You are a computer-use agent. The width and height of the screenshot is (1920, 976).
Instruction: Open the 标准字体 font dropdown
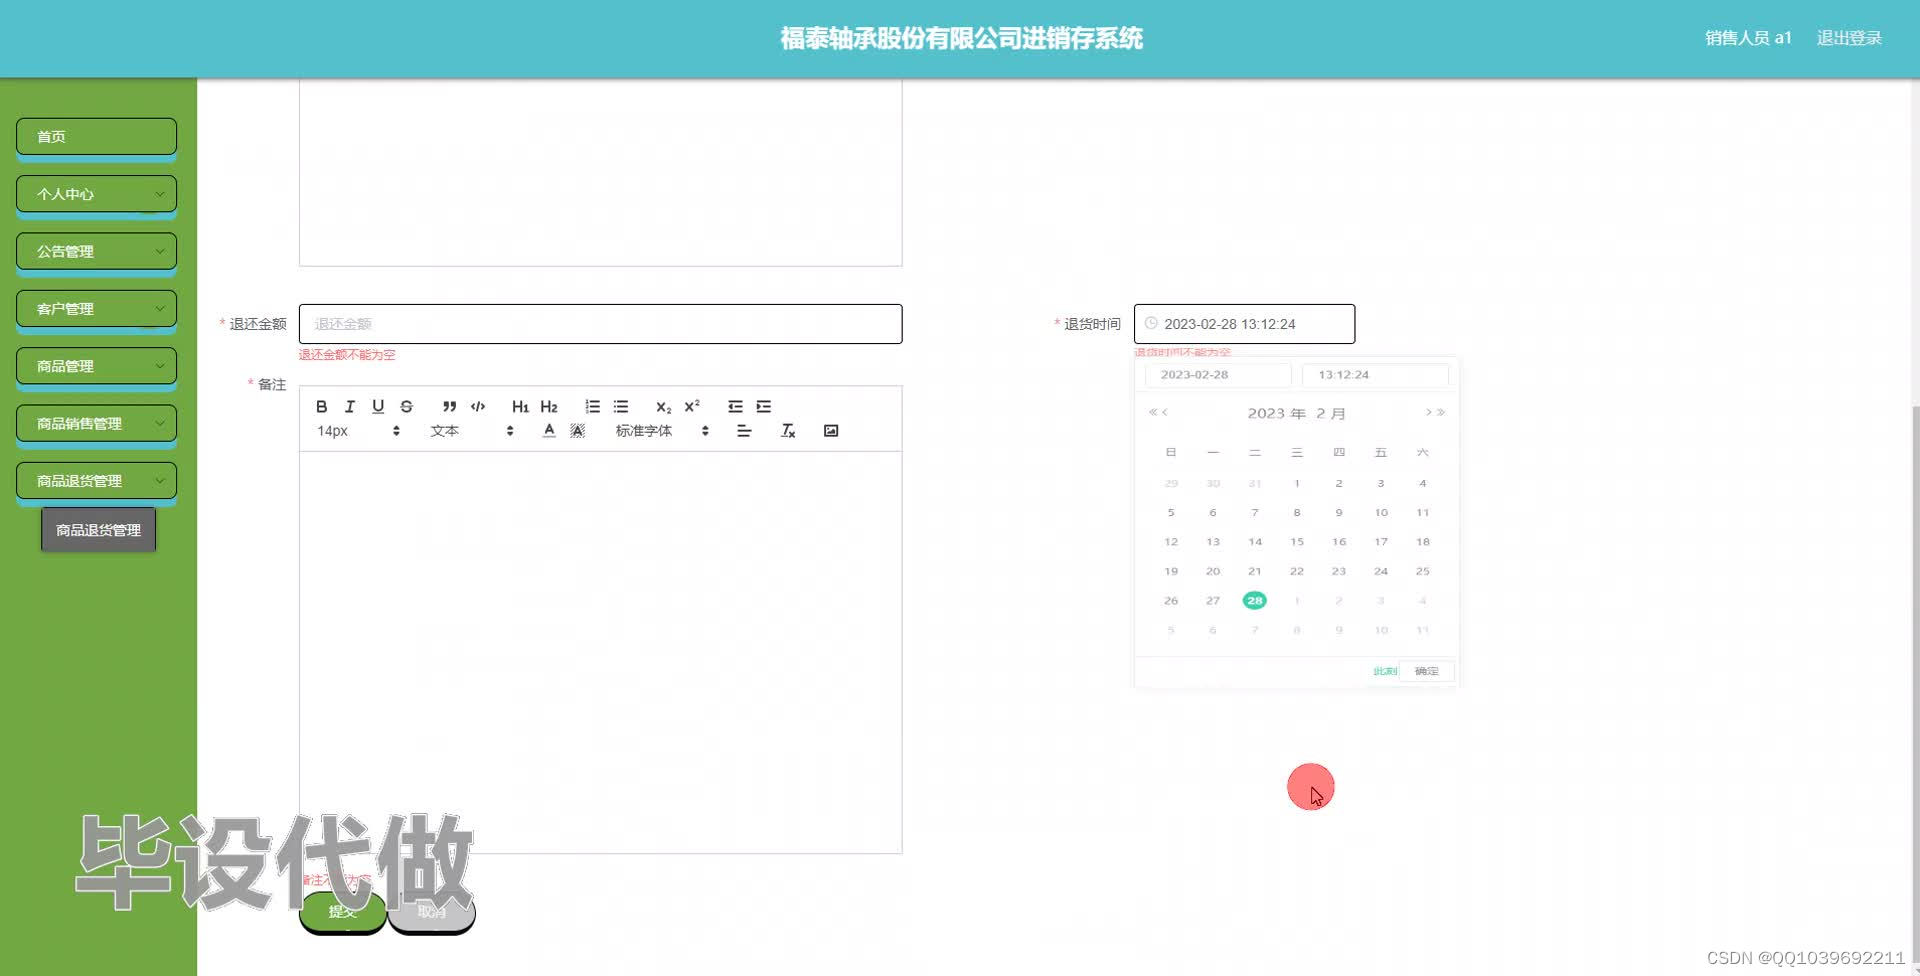(662, 431)
